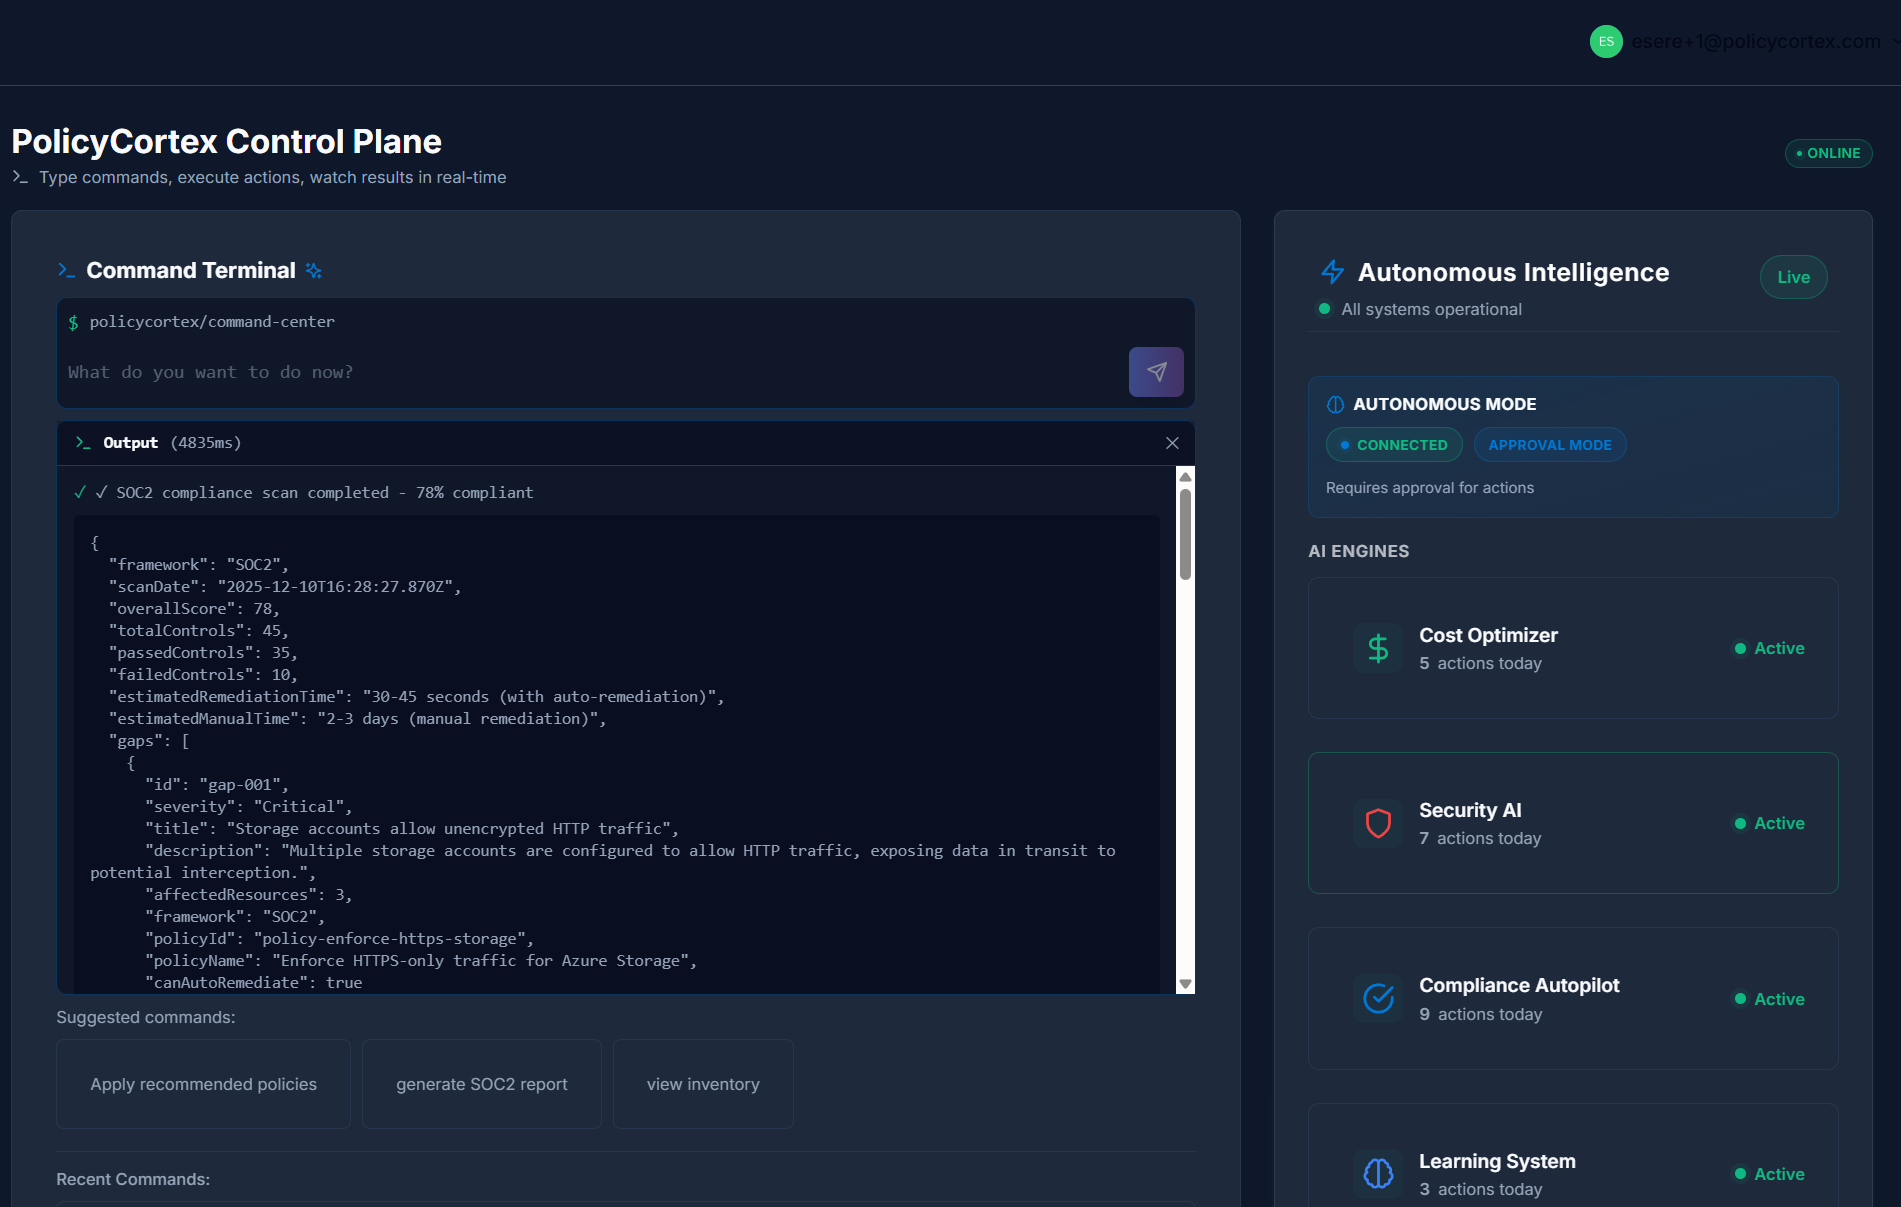This screenshot has height=1207, width=1901.
Task: Click the "scanDate" line in output
Action: pos(285,587)
